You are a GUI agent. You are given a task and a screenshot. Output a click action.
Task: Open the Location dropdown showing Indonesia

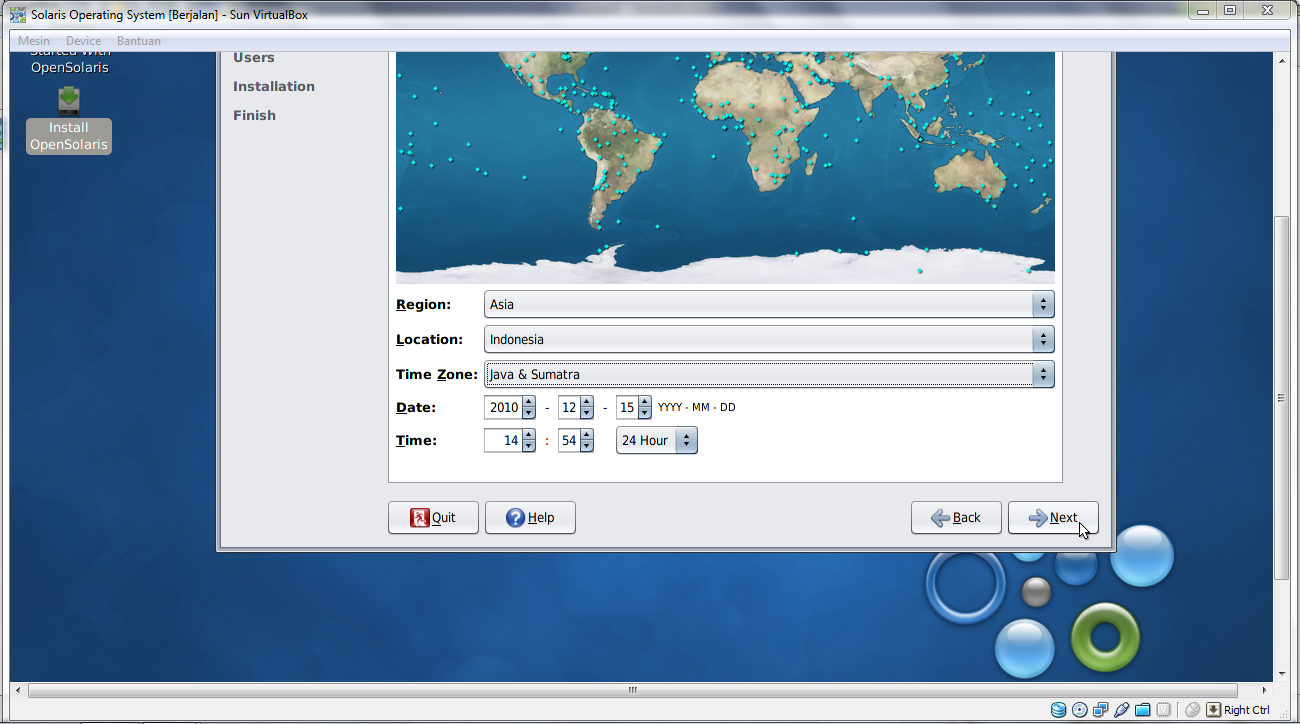click(769, 339)
